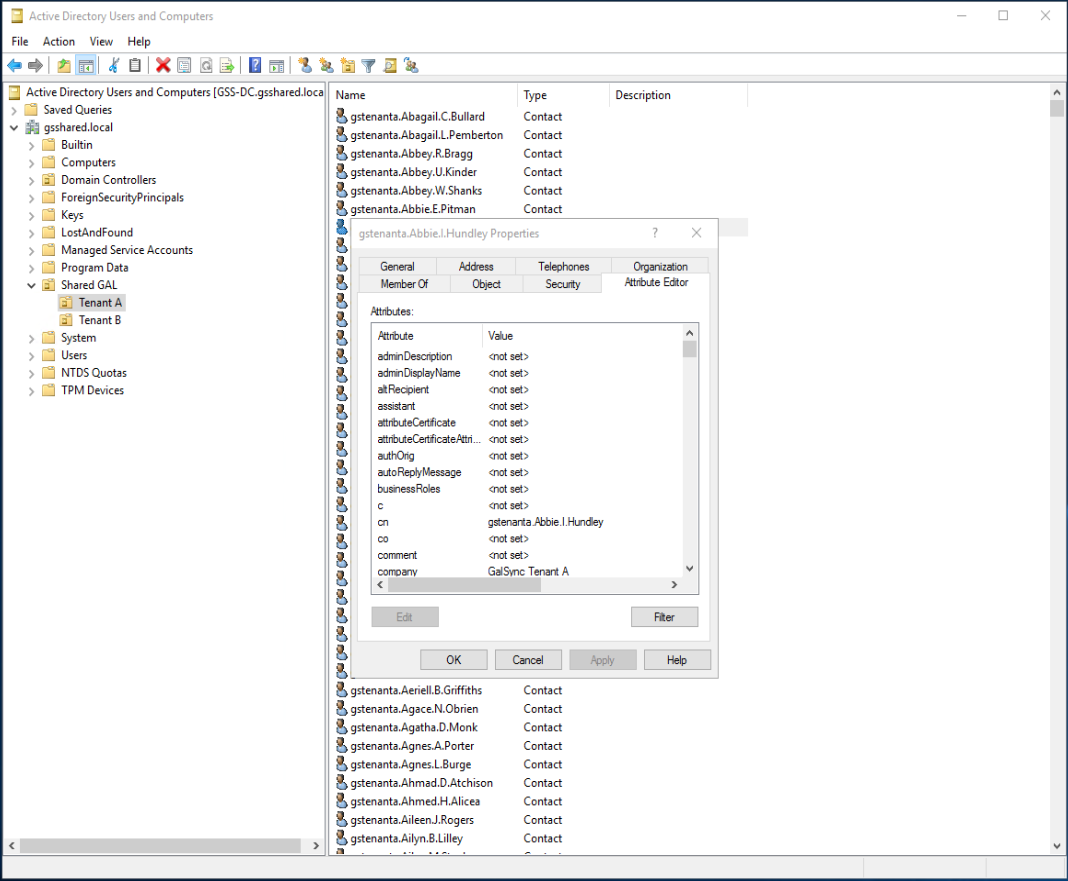The height and width of the screenshot is (881, 1068).
Task: Open Help via the blue question mark icon
Action: point(255,66)
